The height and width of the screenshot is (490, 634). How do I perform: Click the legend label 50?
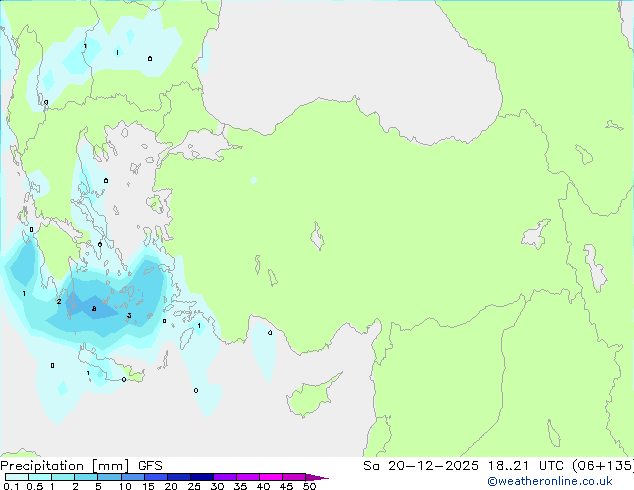pos(309,486)
